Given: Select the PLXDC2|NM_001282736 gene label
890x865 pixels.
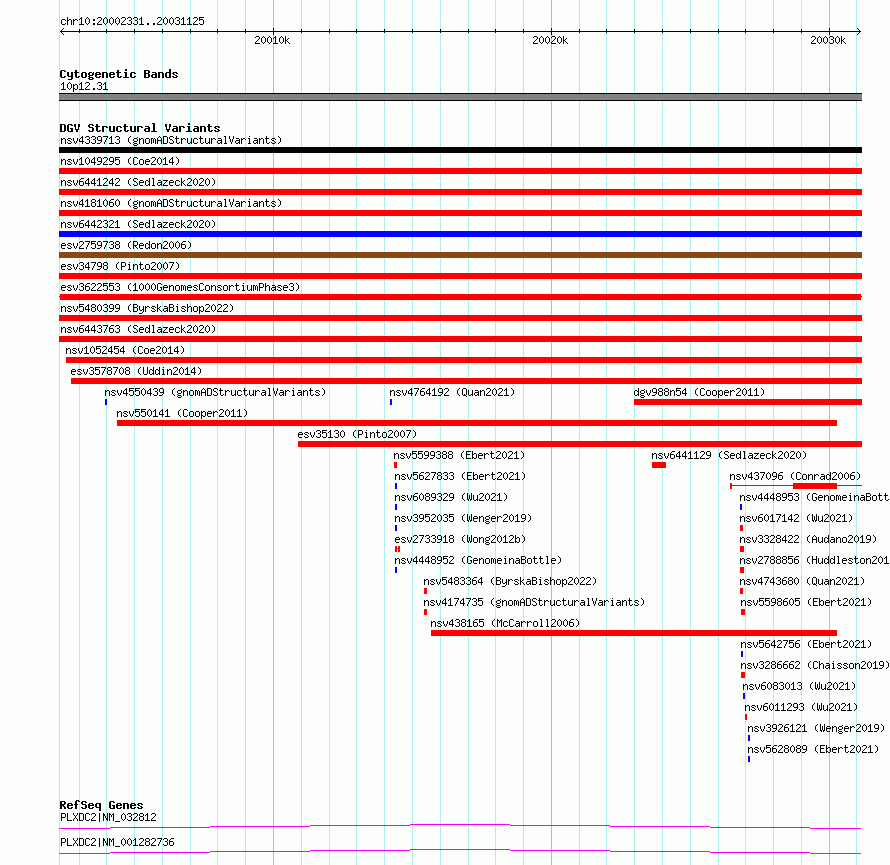Looking at the screenshot, I should pos(117,842).
